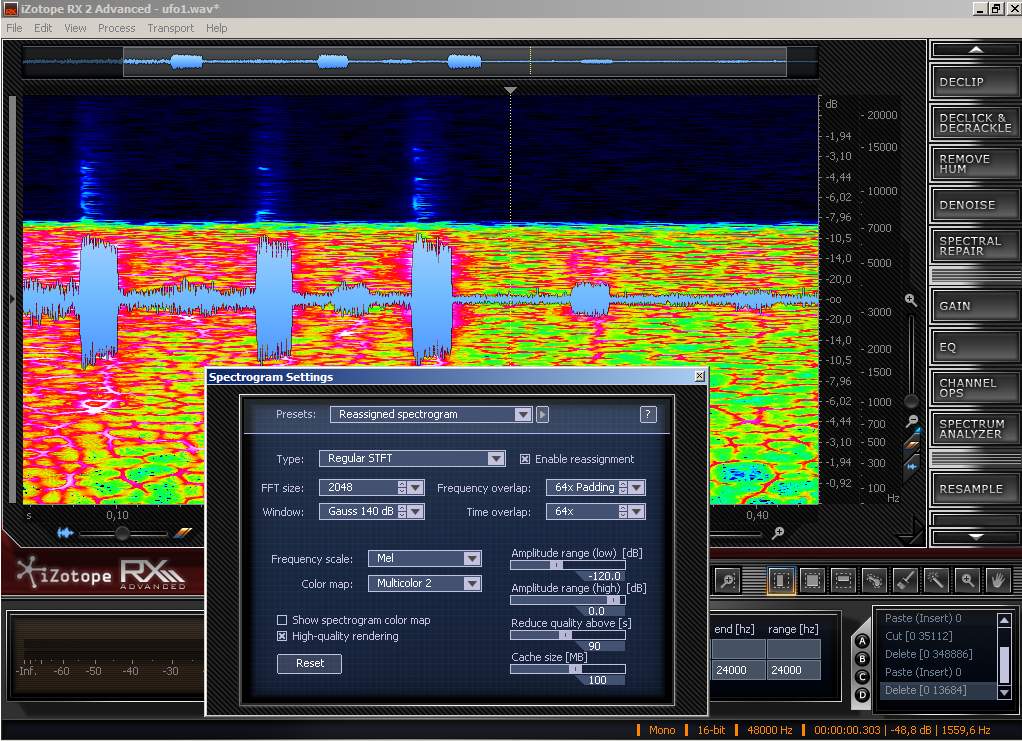
Task: Open the Edit menu
Action: click(43, 28)
